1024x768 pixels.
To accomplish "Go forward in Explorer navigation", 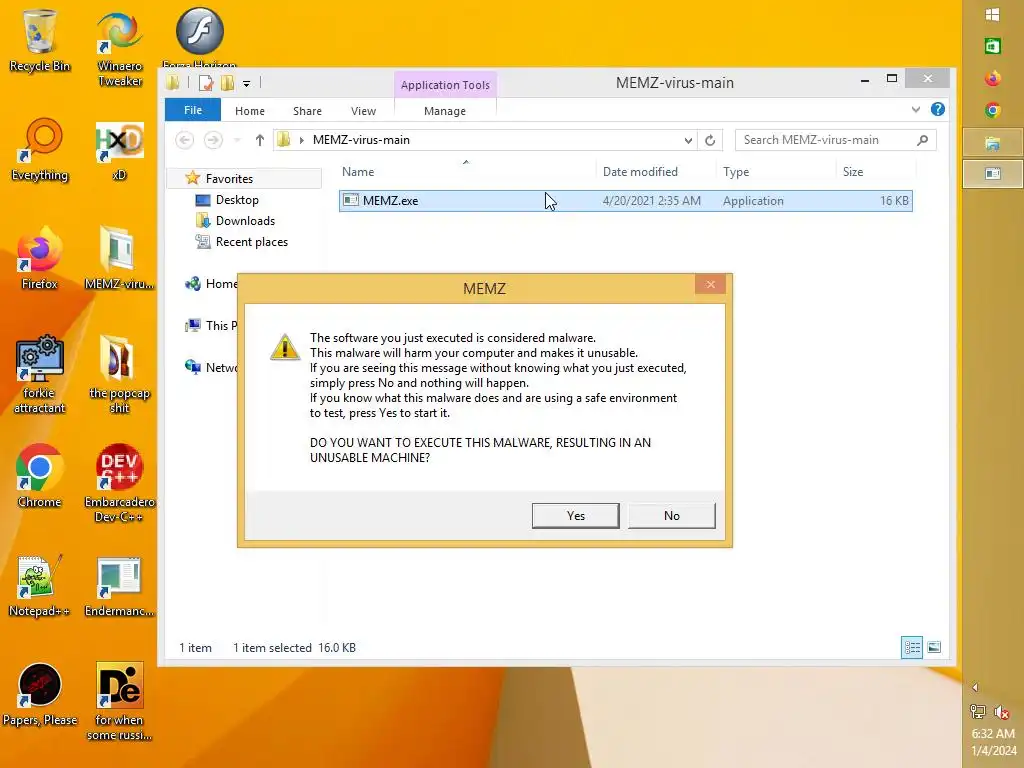I will click(213, 140).
